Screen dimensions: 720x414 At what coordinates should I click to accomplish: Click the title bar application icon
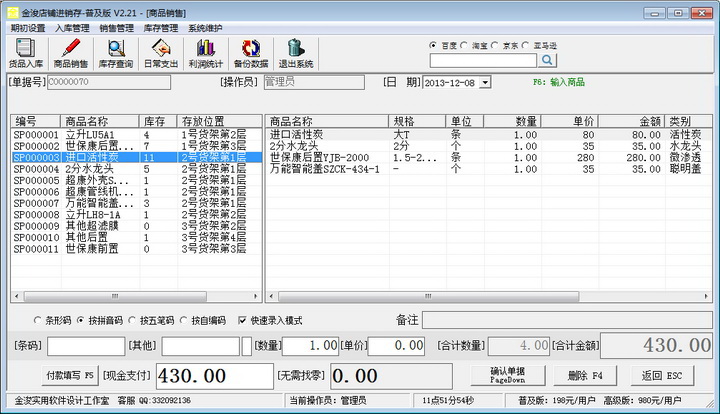click(13, 13)
